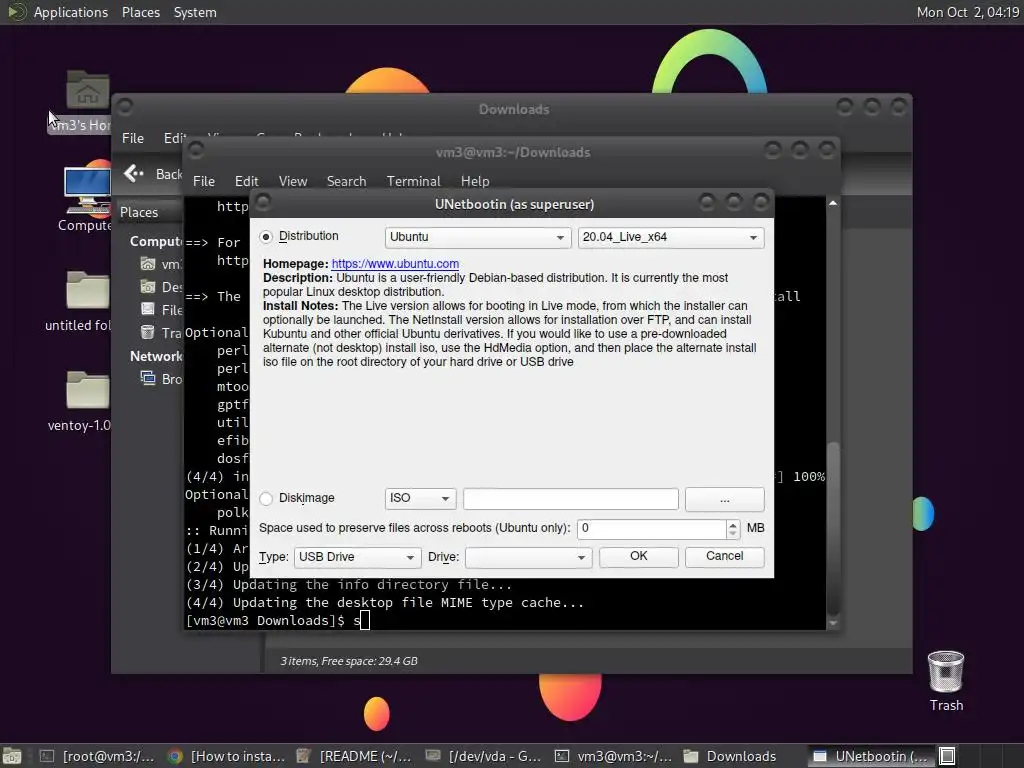1024x768 pixels.
Task: Go Back with the file manager arrow icon
Action: tap(134, 174)
